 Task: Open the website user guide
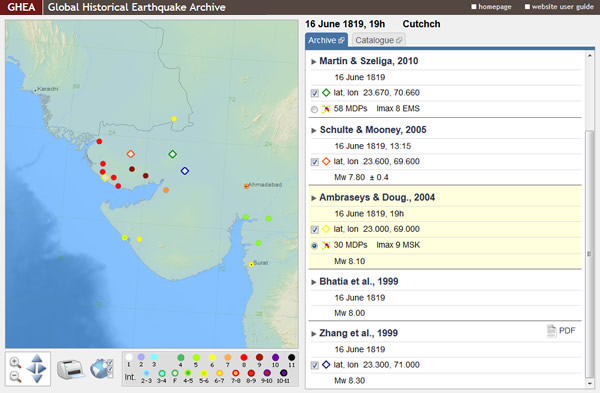coord(559,7)
